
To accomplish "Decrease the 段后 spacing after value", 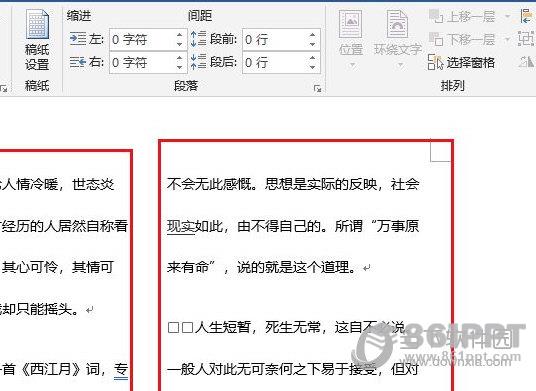I will (x=312, y=67).
